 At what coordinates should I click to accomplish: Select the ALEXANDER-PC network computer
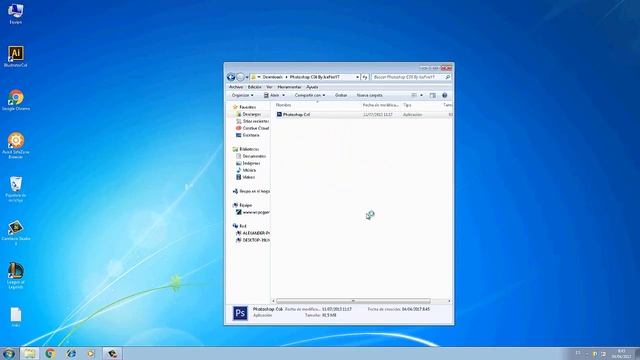[x=253, y=233]
